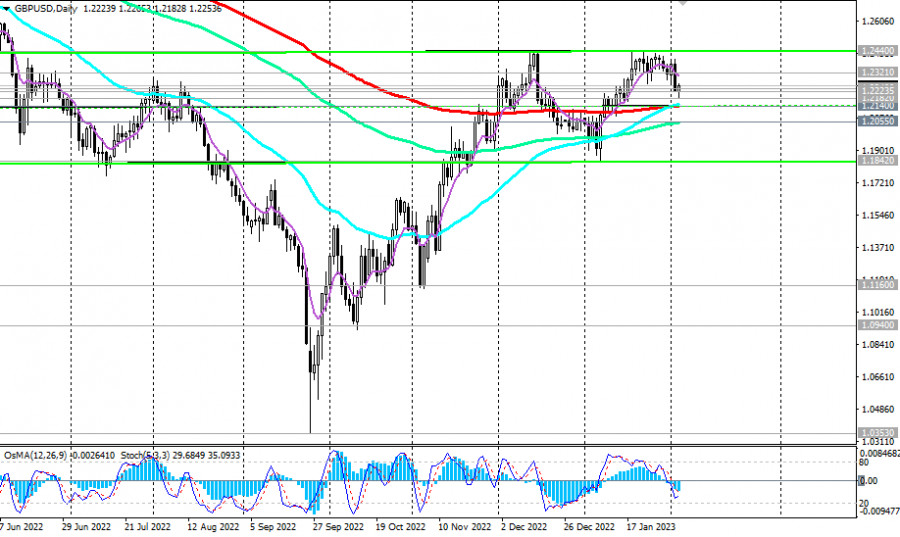The image size is (900, 537).
Task: Click the 1.2440 price level tag
Action: click(876, 49)
